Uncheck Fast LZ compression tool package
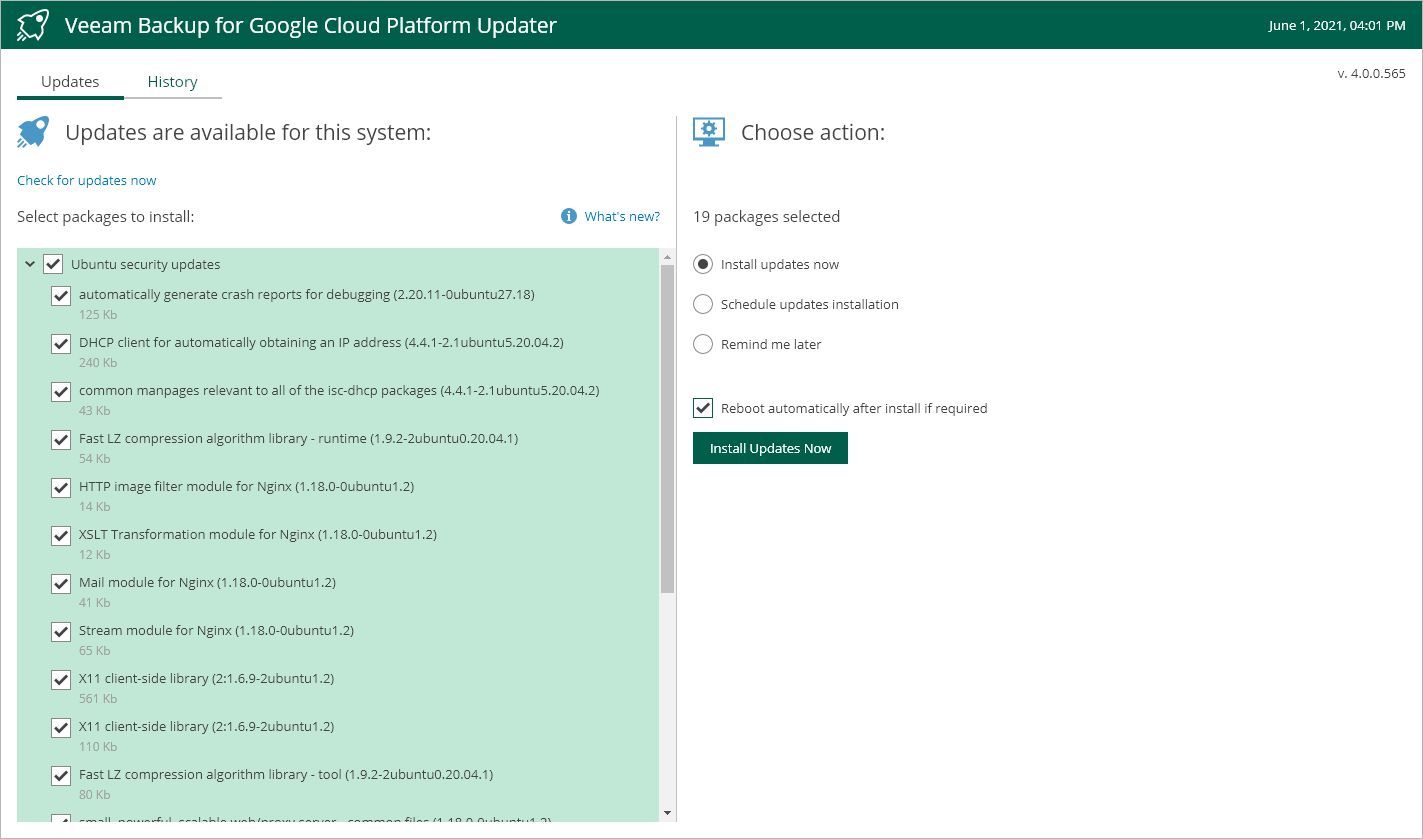 61,776
